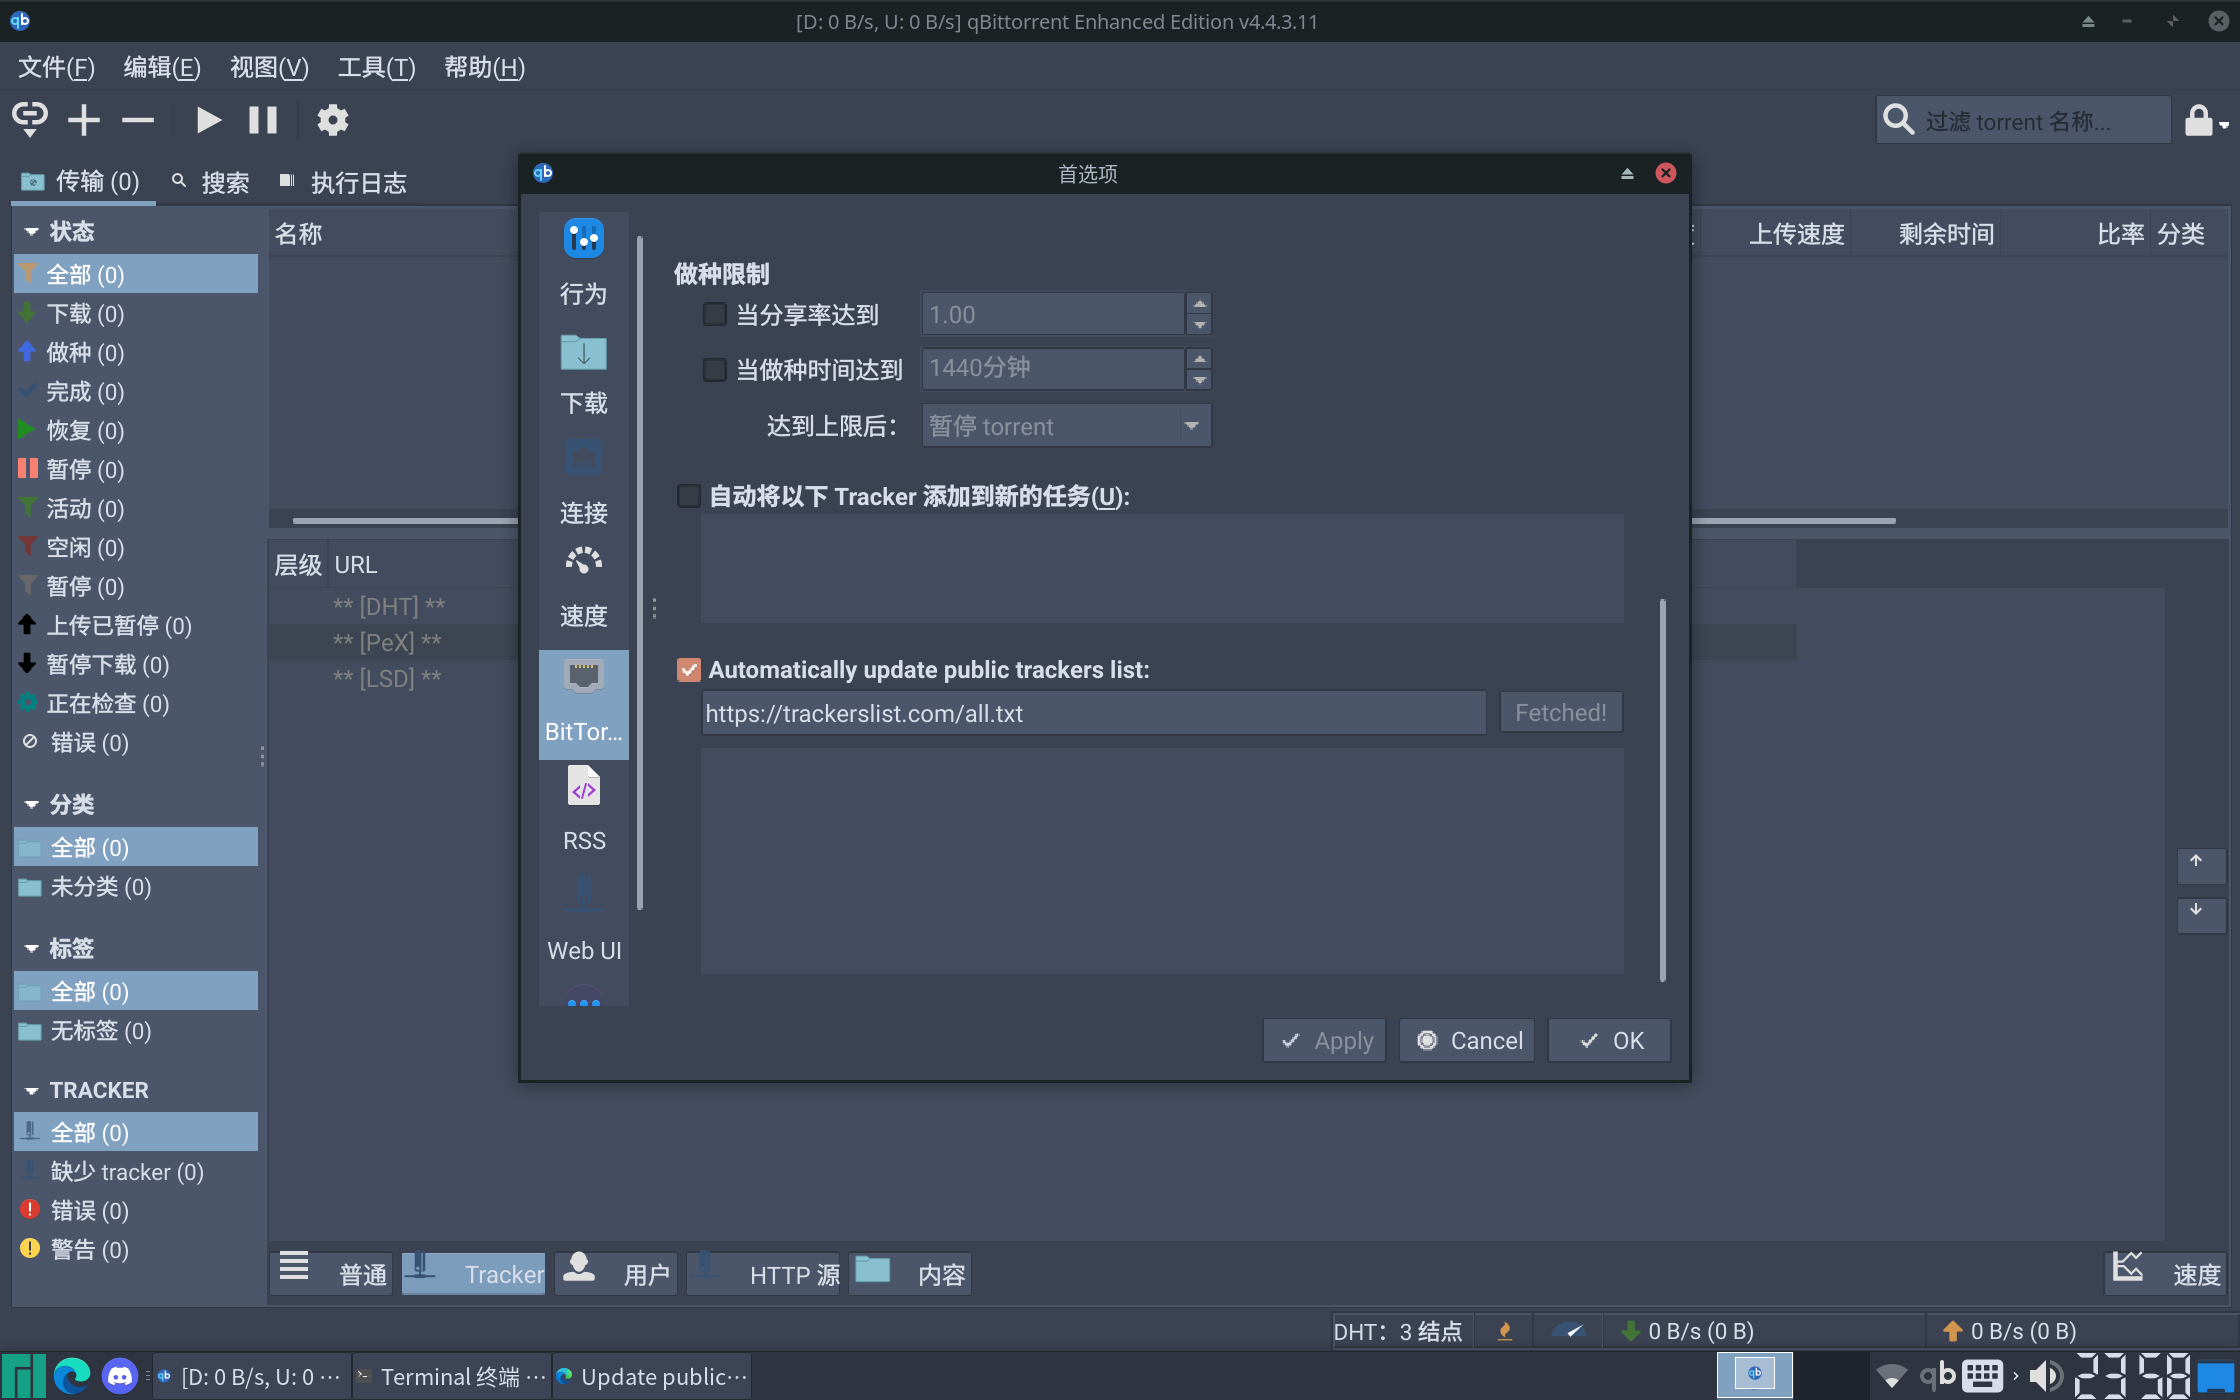The width and height of the screenshot is (2240, 1400).
Task: Enable the 当分享率达到 seeding limit
Action: (714, 313)
